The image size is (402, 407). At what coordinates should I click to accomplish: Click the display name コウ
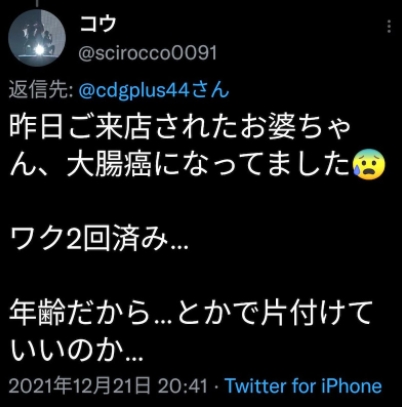(98, 24)
